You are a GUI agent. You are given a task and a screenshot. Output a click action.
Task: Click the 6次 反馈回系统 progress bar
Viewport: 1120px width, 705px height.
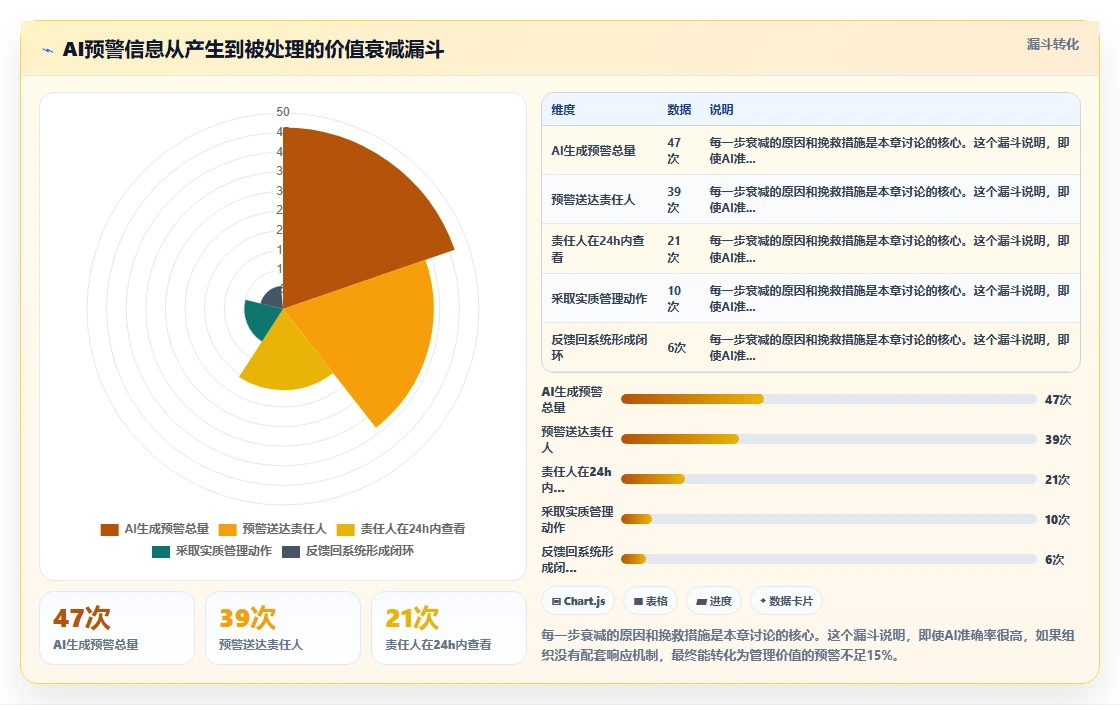click(829, 559)
